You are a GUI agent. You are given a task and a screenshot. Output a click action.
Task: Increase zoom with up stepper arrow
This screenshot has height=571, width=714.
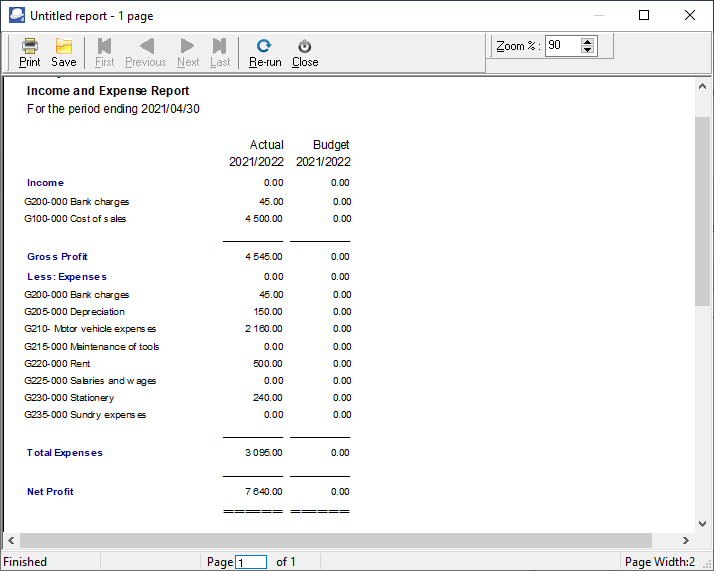(587, 41)
